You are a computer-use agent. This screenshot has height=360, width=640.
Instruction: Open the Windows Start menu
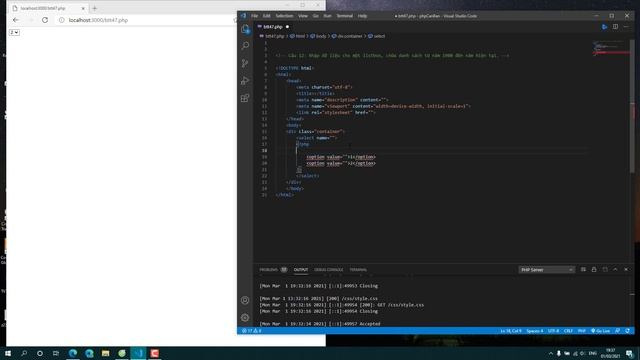pos(8,353)
